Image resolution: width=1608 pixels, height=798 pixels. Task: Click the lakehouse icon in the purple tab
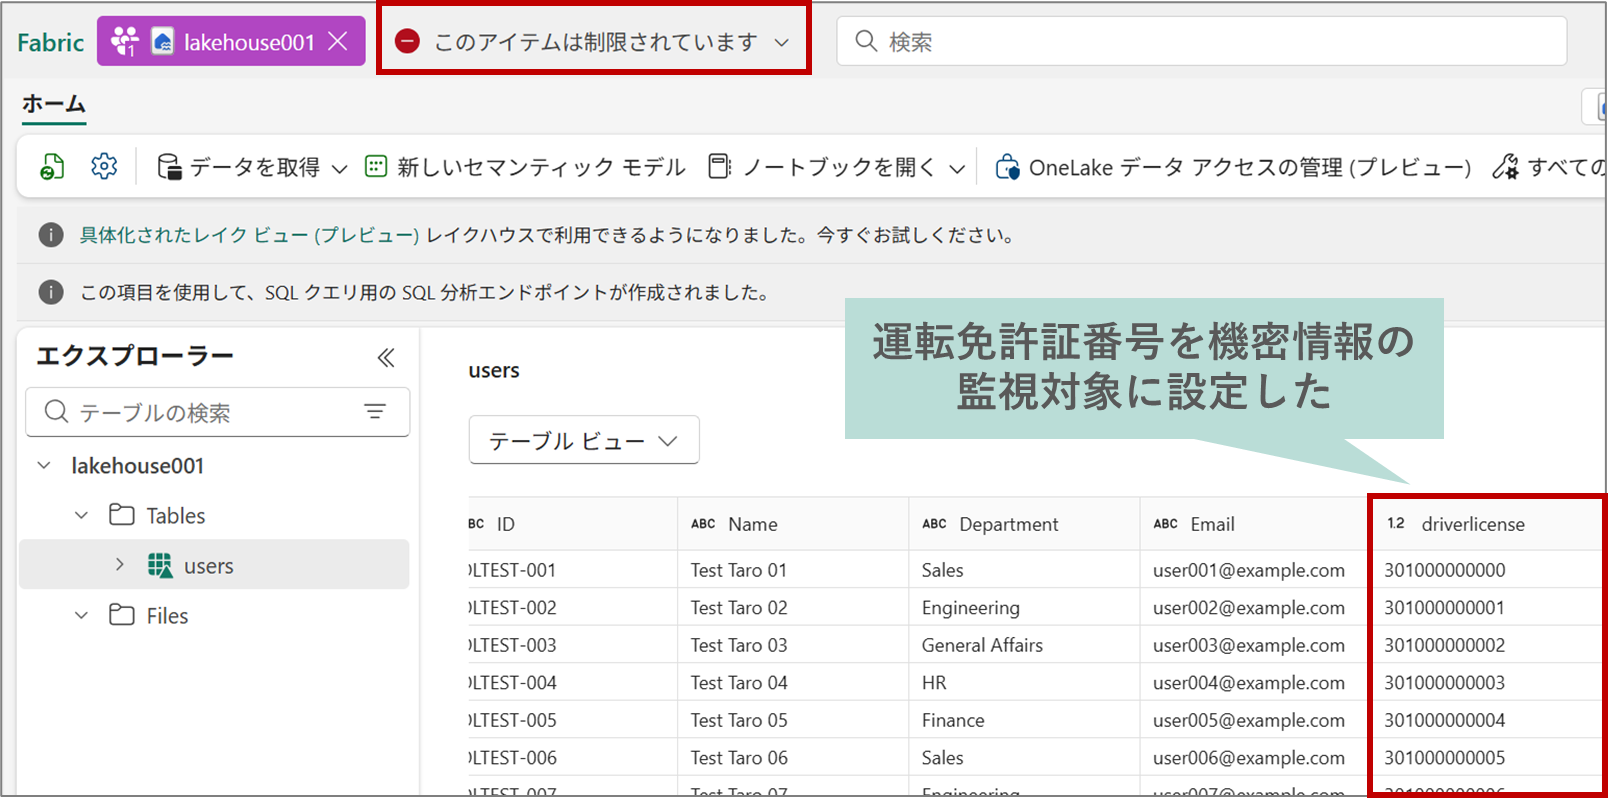[162, 41]
